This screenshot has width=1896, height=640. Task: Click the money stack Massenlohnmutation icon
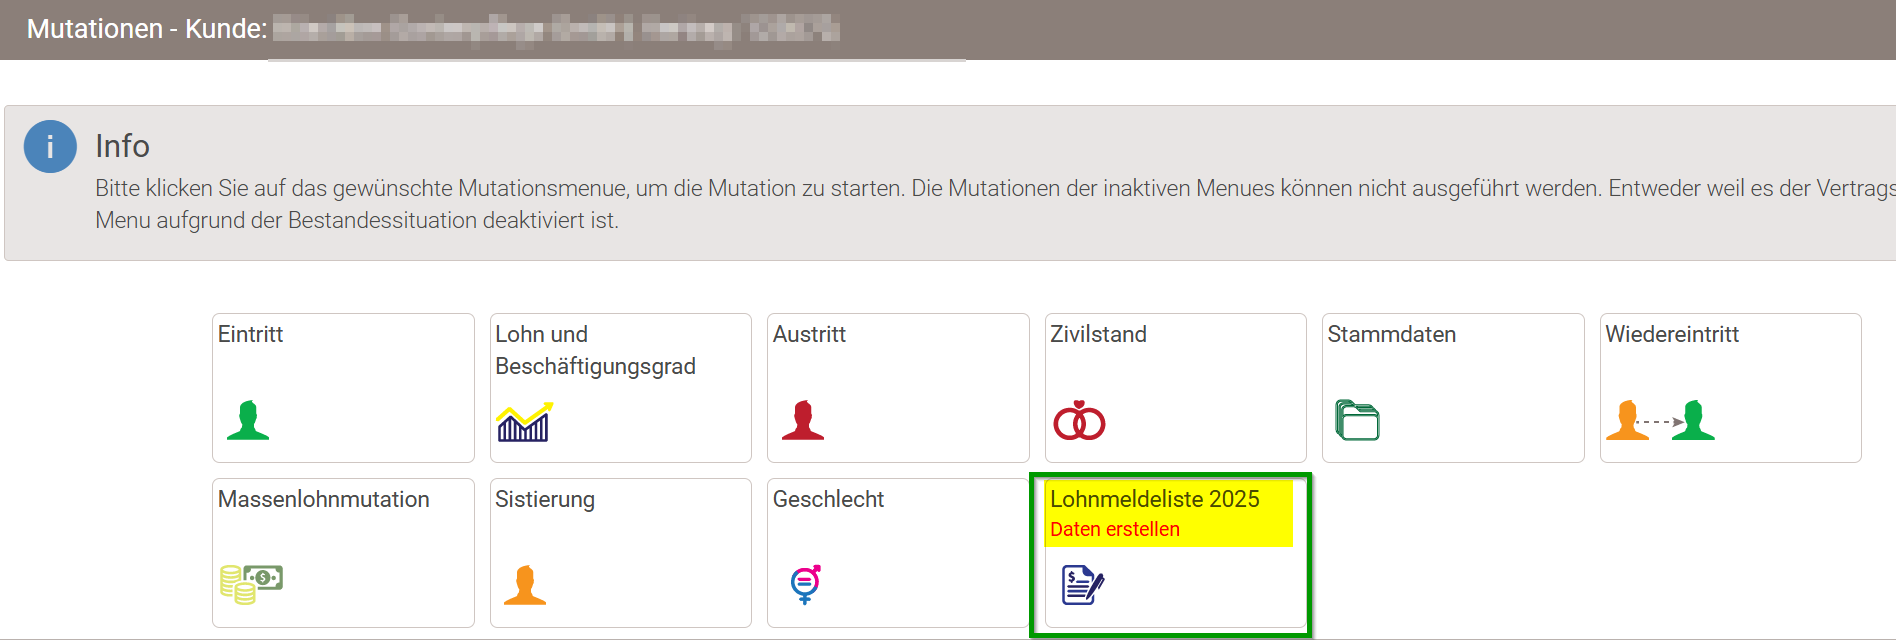(x=251, y=584)
